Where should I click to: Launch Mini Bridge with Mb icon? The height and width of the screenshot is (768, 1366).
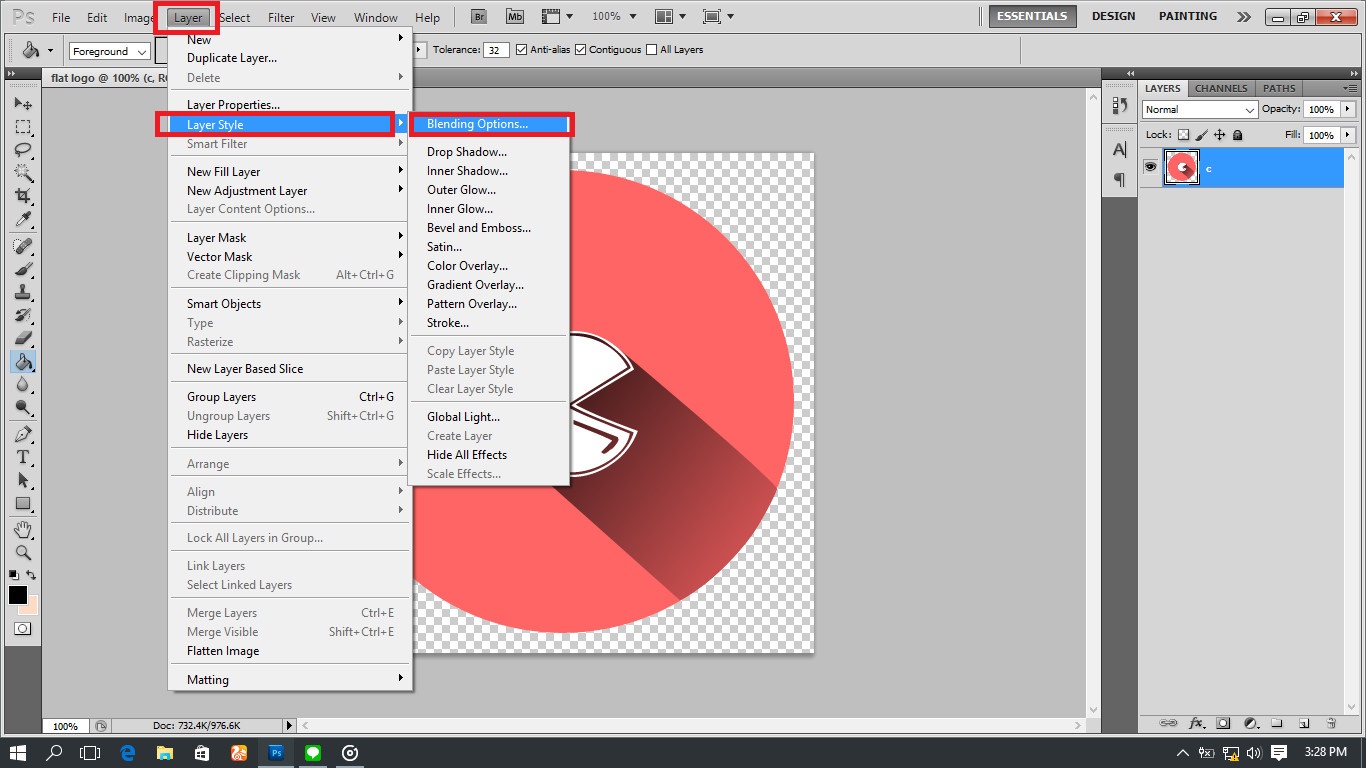click(x=514, y=17)
